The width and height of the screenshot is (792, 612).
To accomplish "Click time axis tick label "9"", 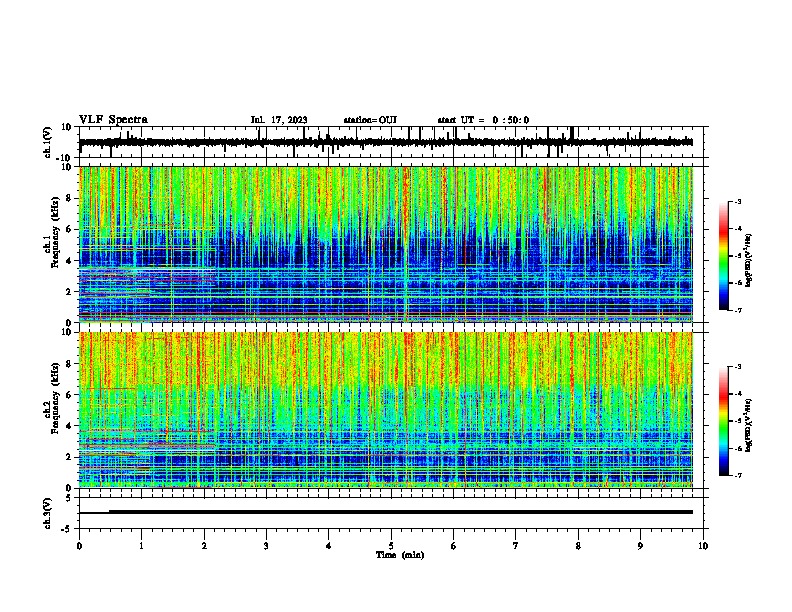I will (x=640, y=546).
